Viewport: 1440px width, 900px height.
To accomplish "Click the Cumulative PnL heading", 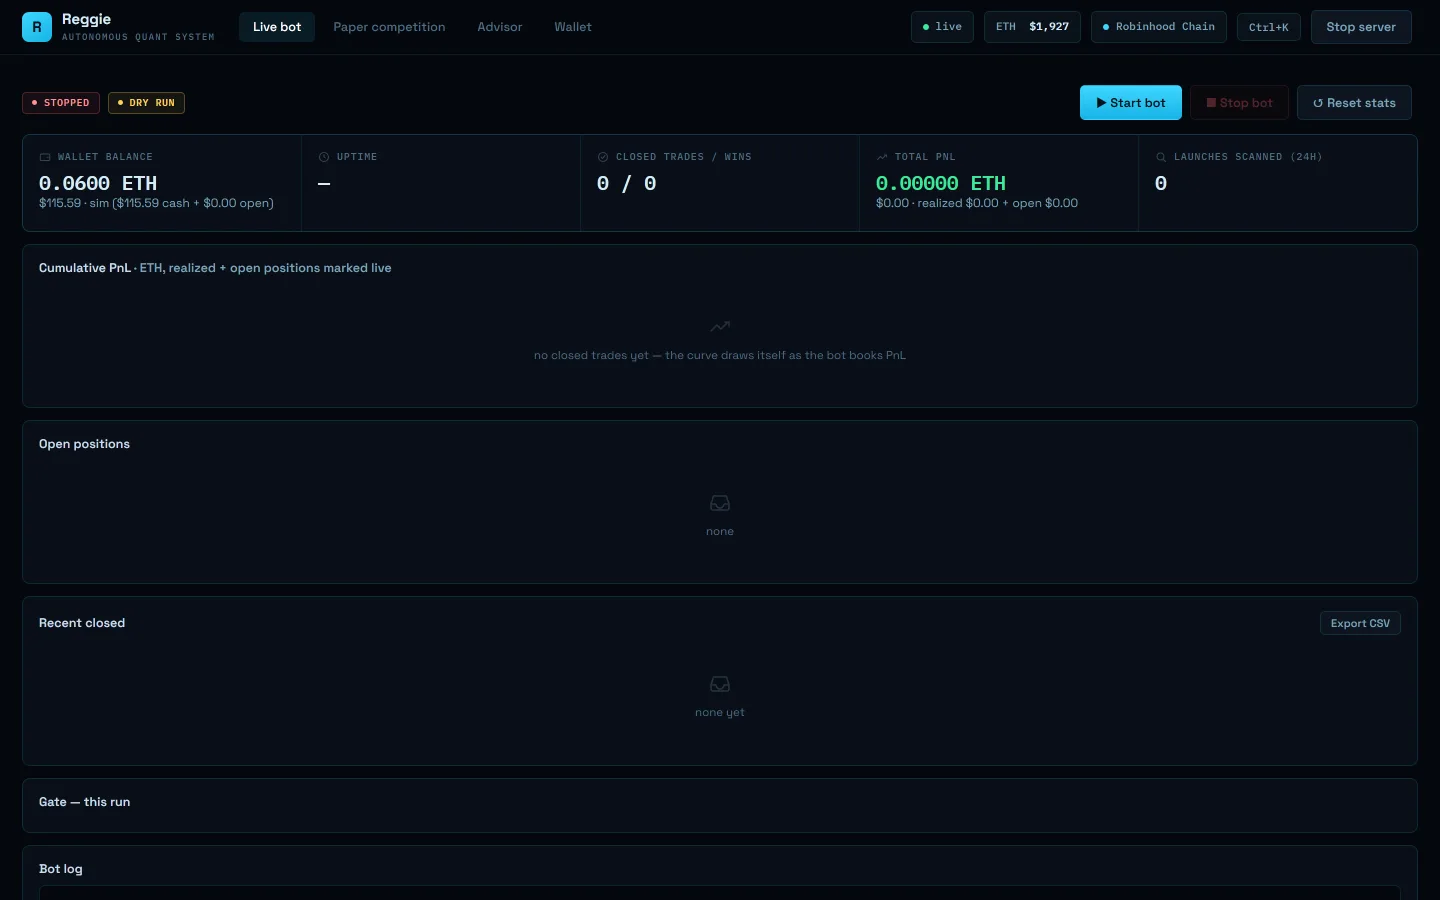I will [x=85, y=268].
